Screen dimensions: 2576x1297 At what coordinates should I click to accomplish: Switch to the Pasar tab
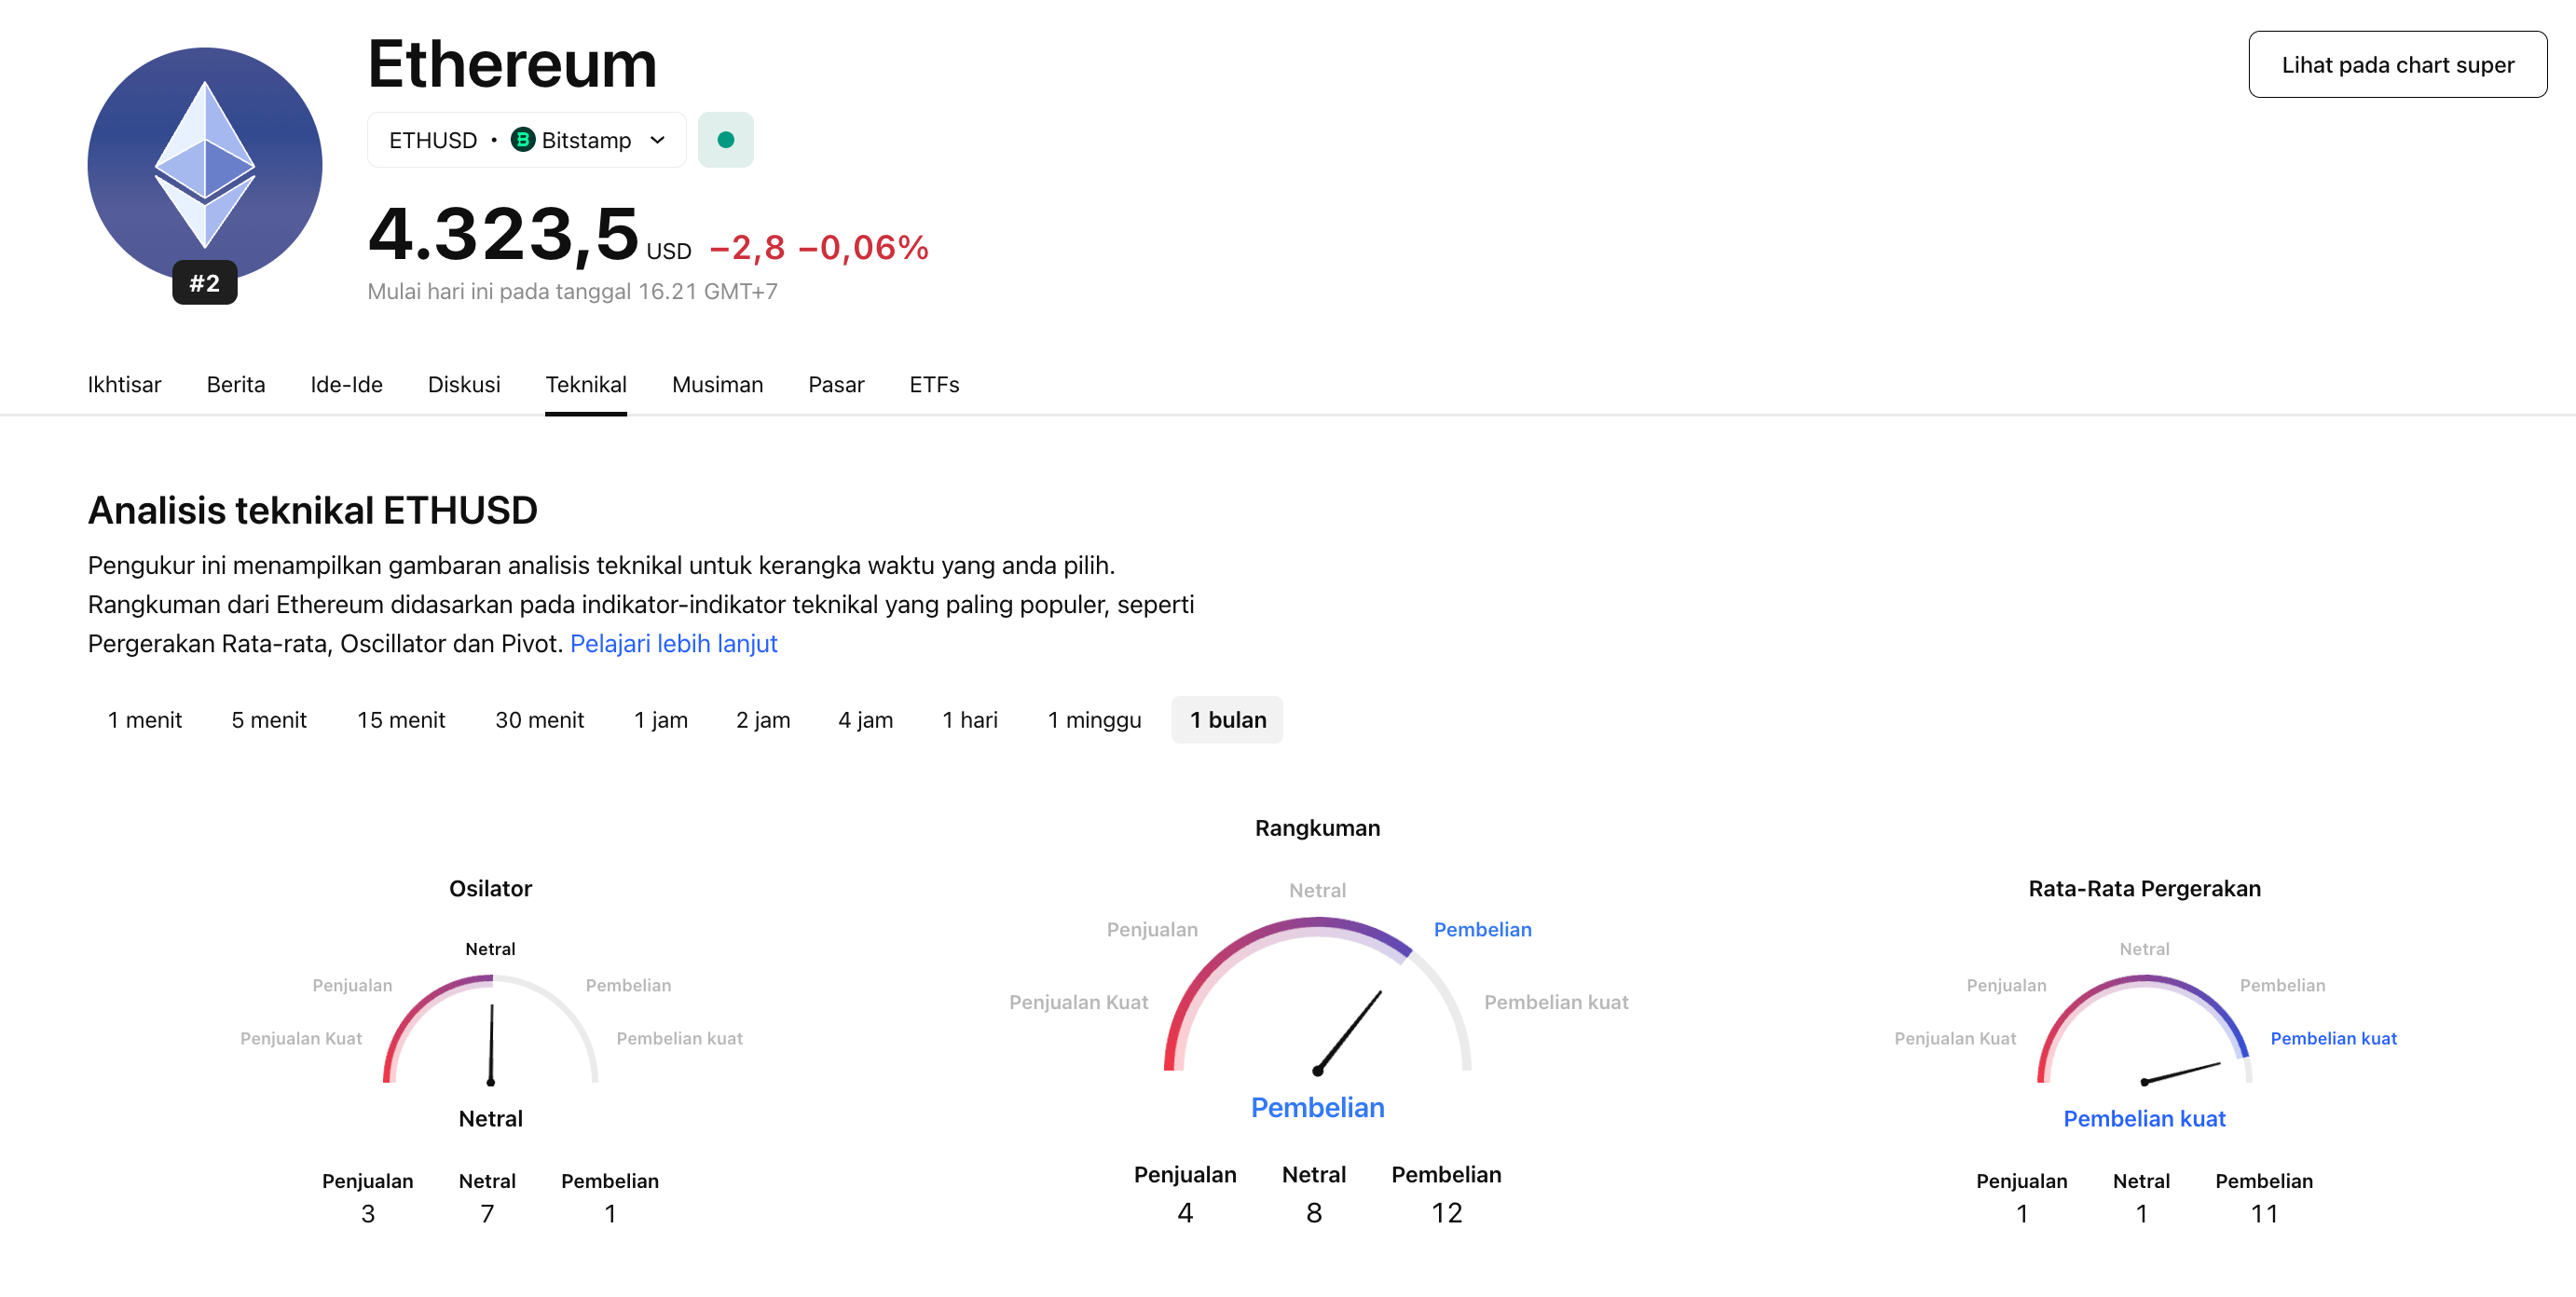pyautogui.click(x=836, y=385)
